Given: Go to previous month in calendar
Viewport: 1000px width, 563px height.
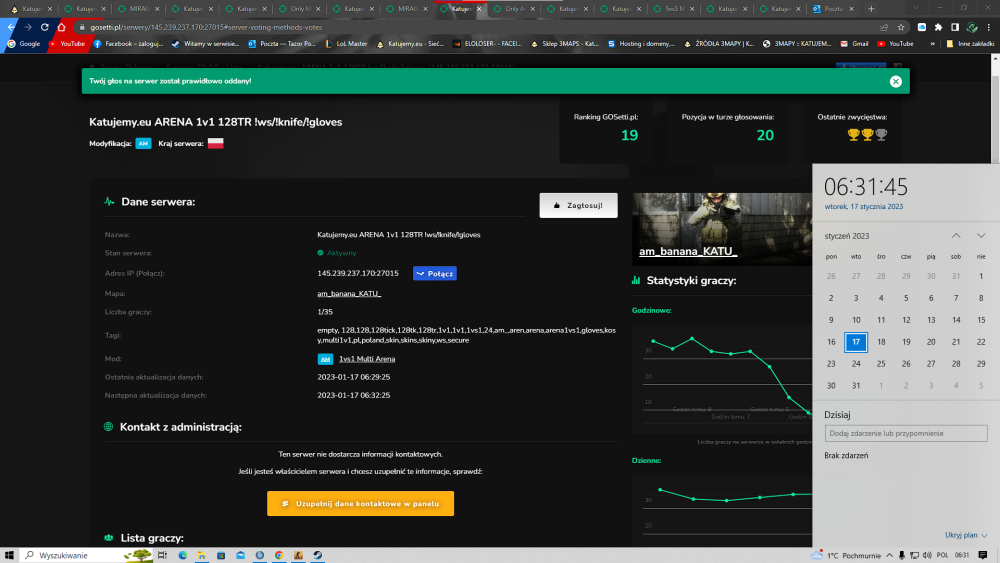Looking at the screenshot, I should [x=956, y=236].
